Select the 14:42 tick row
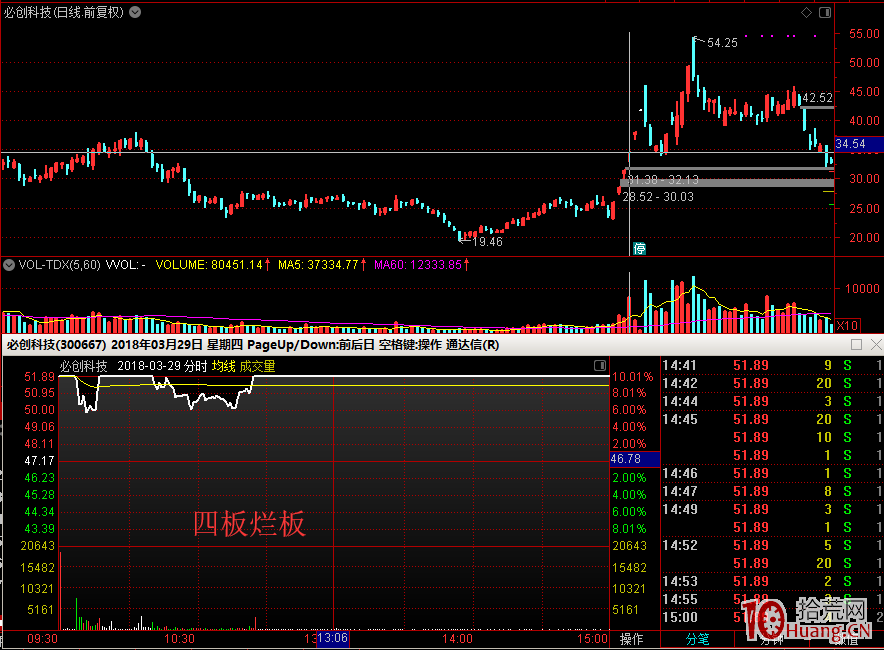This screenshot has width=884, height=650. [x=772, y=383]
